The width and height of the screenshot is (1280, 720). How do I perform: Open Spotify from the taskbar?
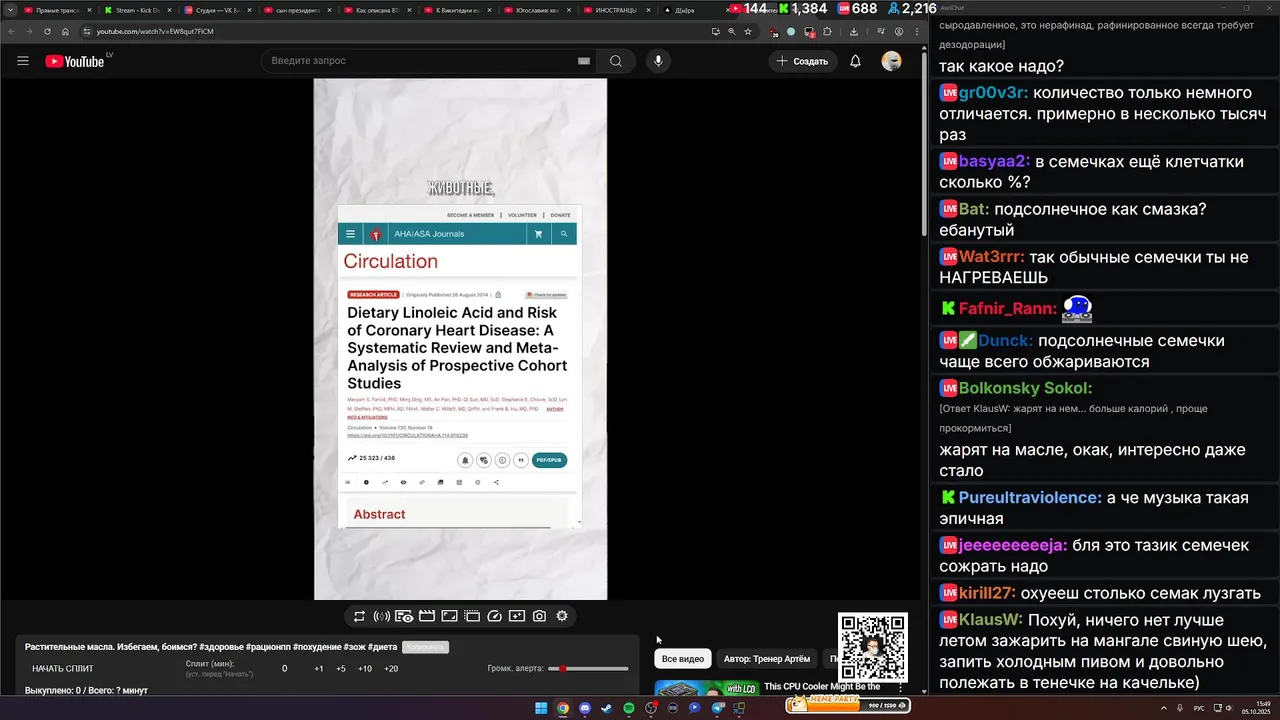(629, 708)
